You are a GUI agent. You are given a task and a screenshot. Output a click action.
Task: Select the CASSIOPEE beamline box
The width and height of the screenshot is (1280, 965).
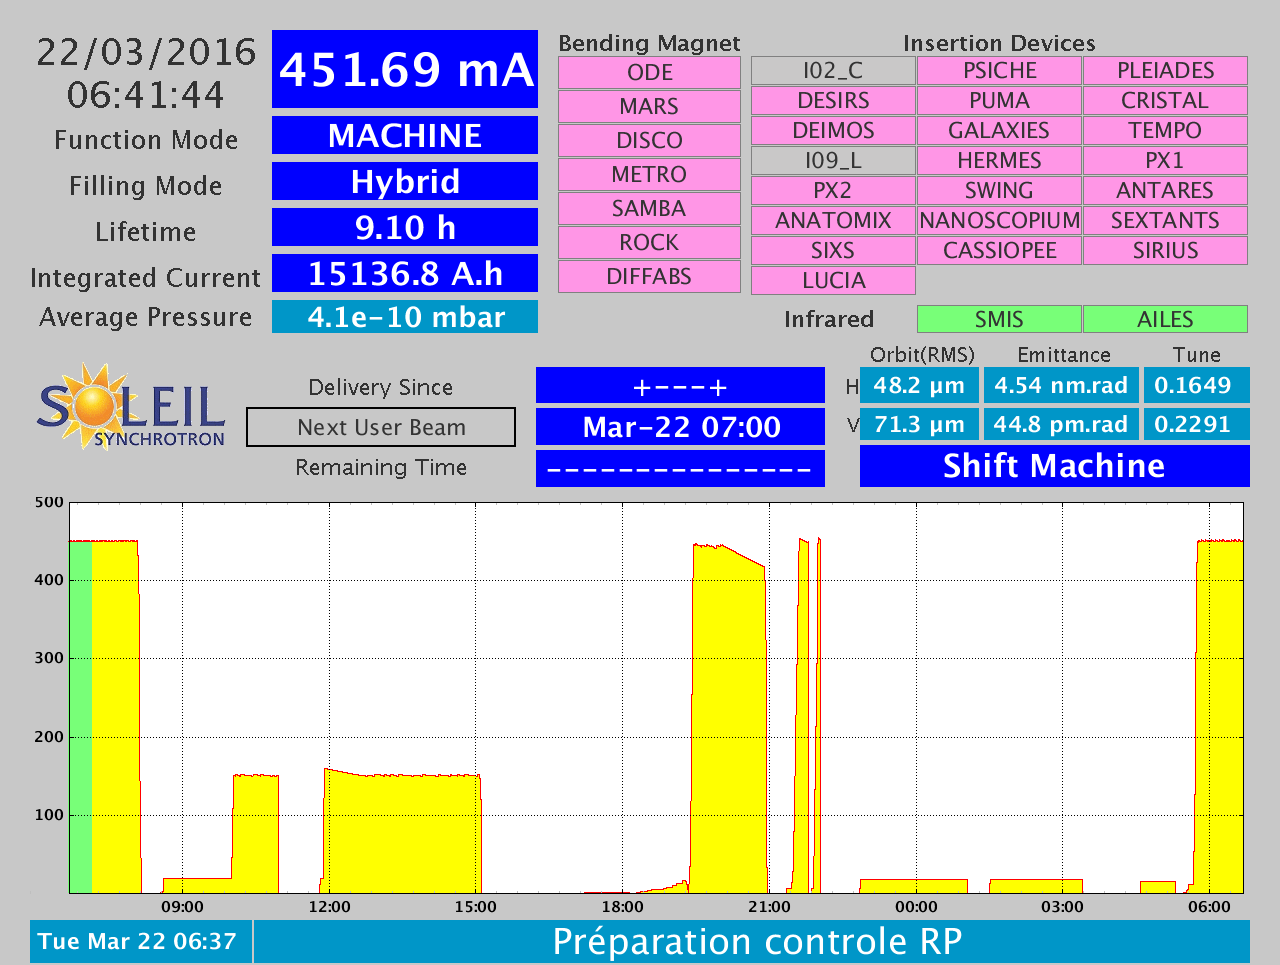tap(999, 251)
